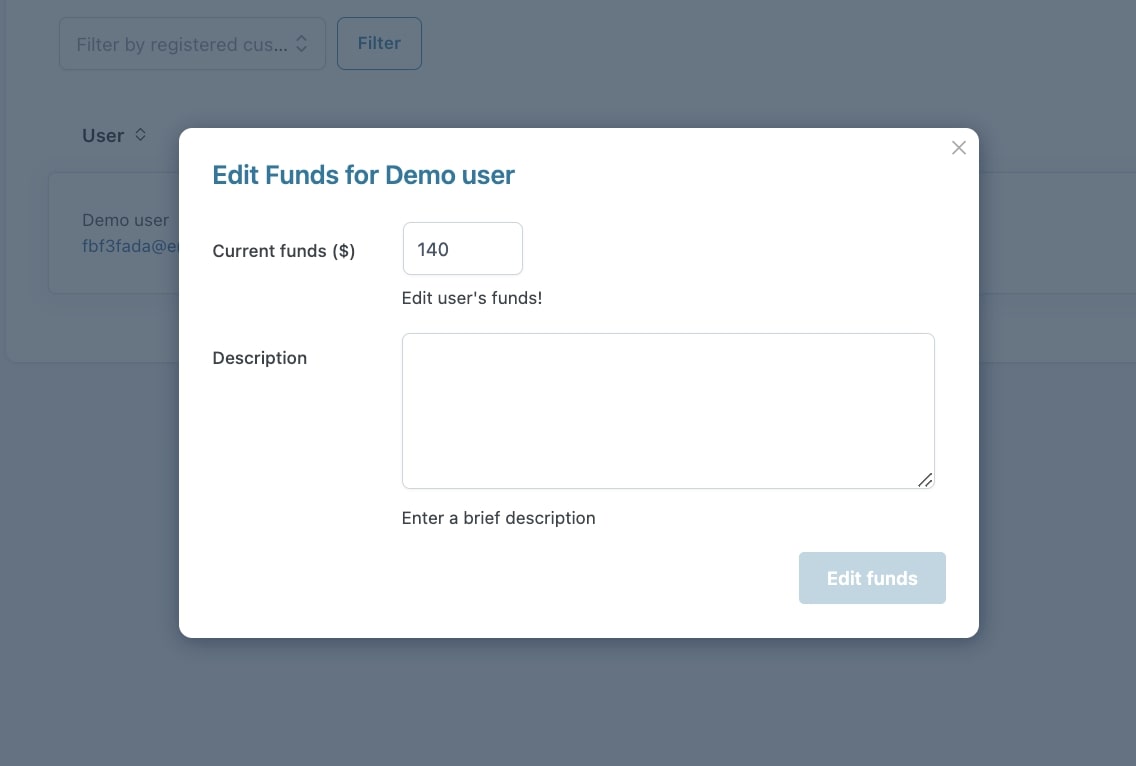Click the chevron arrows on the customer filter

(302, 44)
